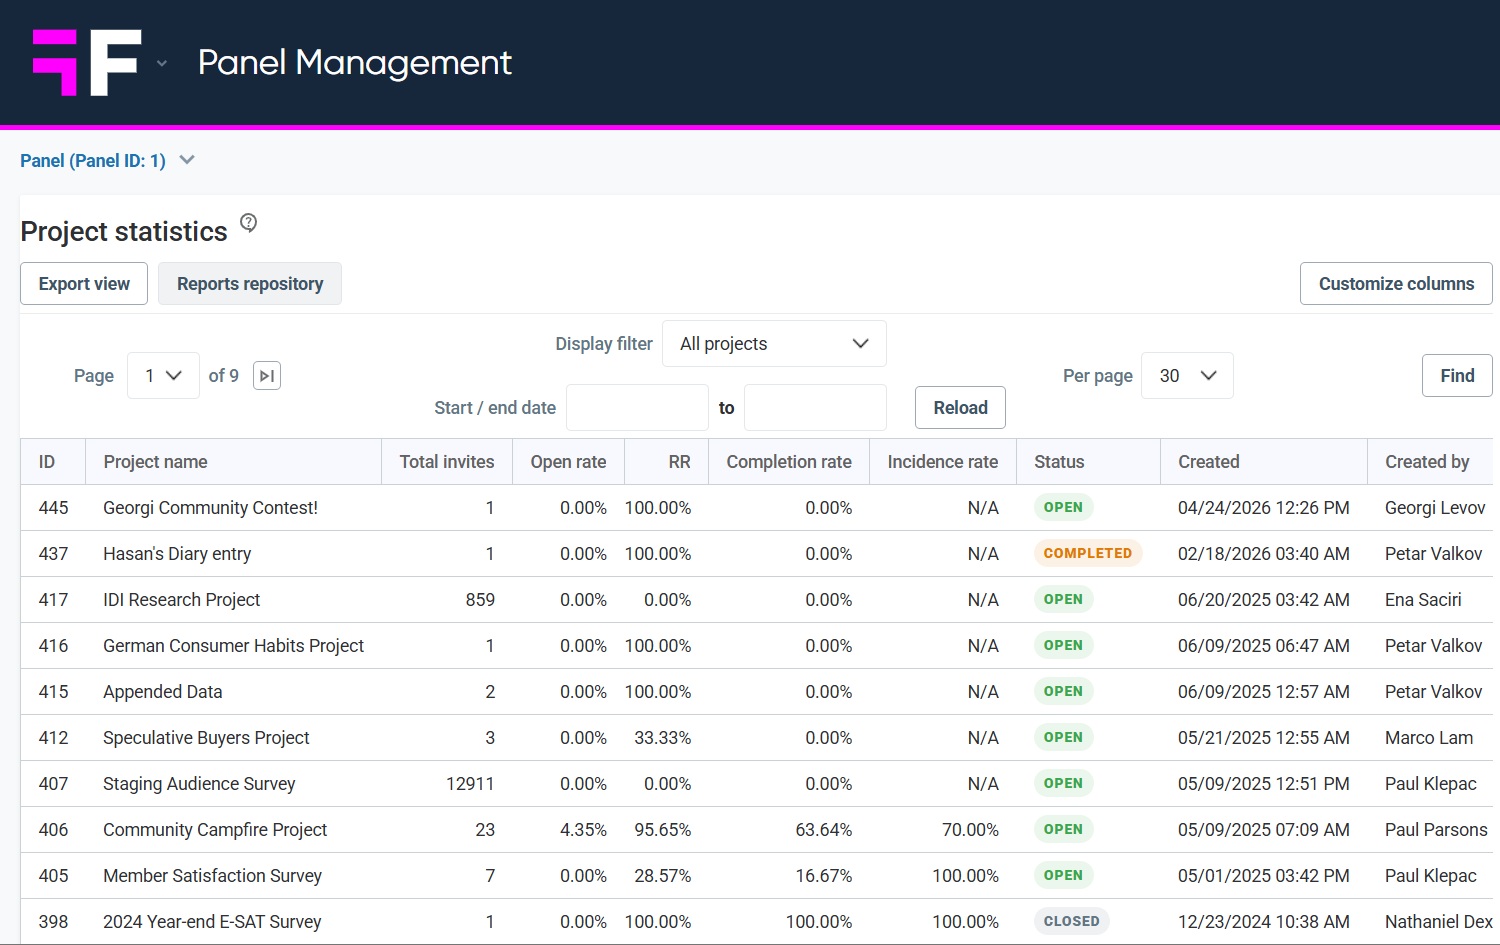Select German Consumer Habits Project
1500x945 pixels.
pos(233,646)
